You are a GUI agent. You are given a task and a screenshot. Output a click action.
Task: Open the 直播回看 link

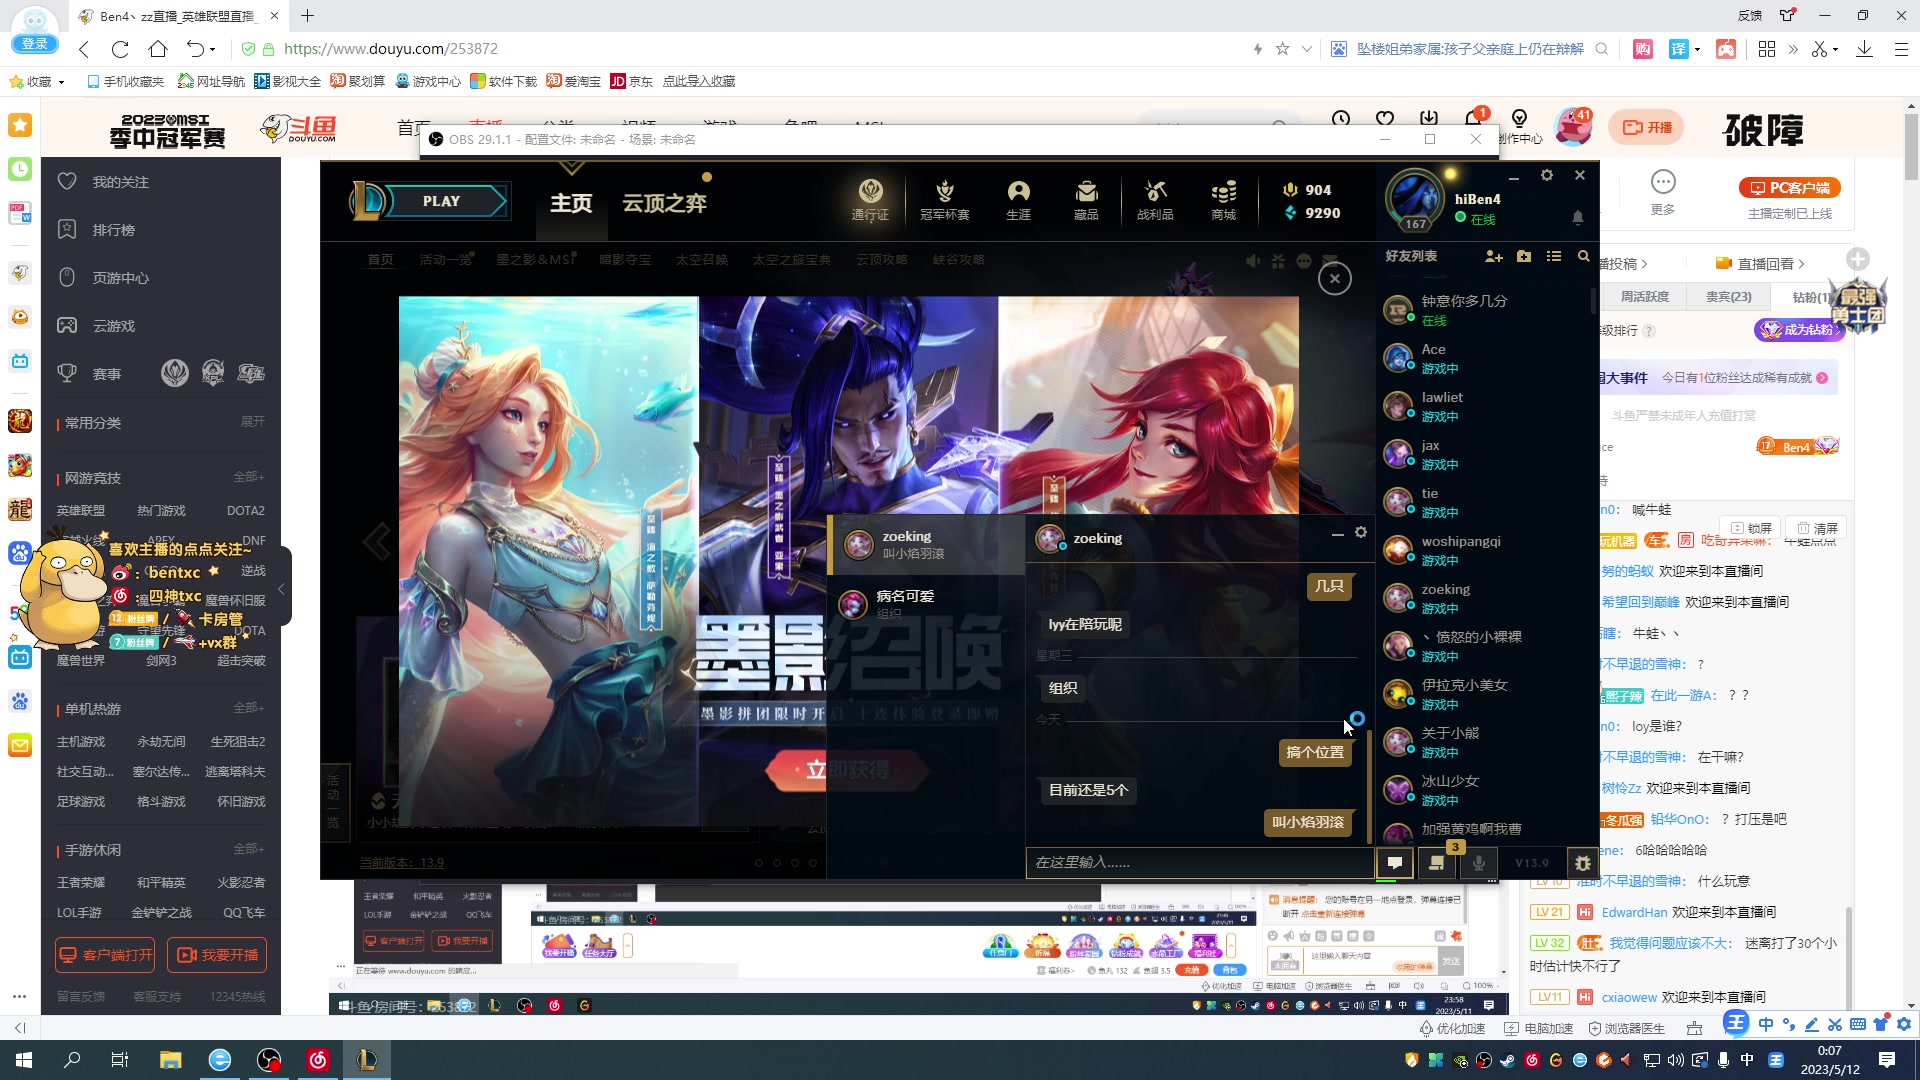(1759, 264)
